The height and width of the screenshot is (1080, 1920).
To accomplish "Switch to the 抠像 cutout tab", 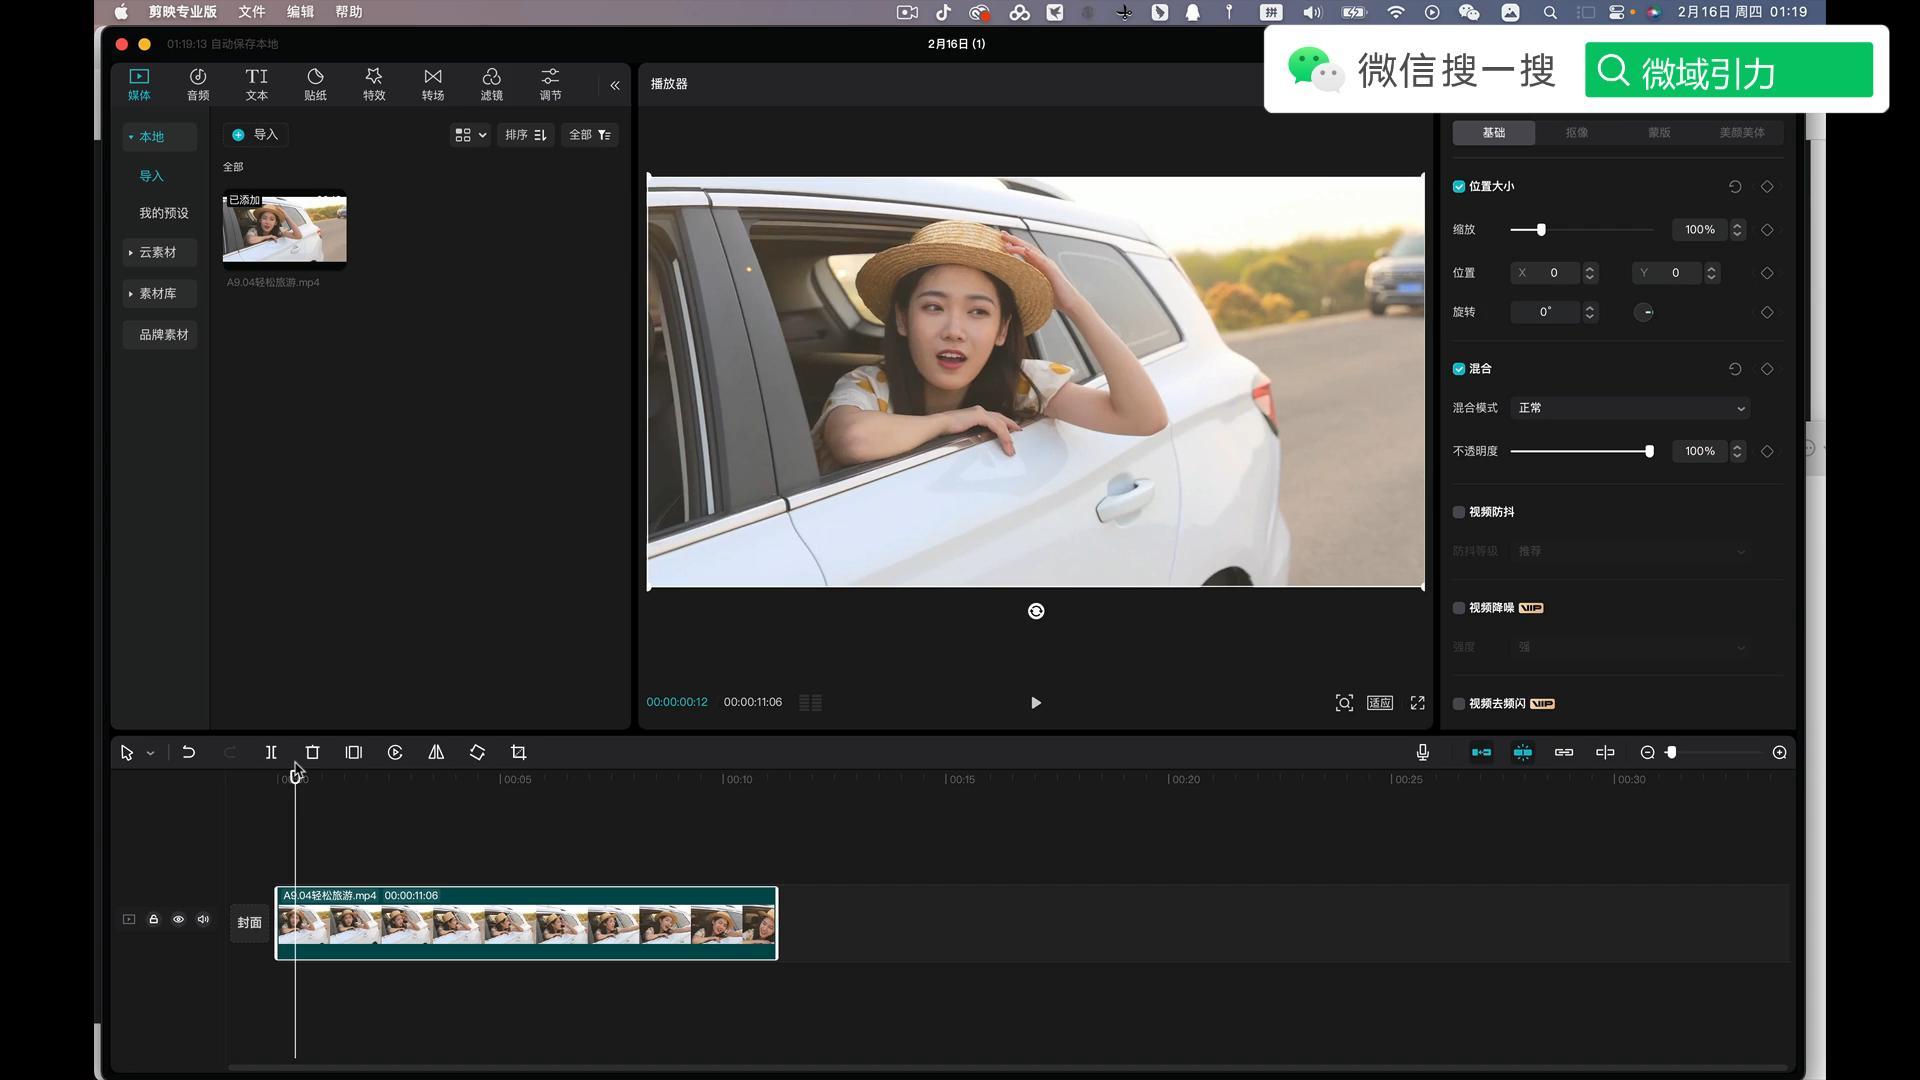I will click(x=1576, y=132).
